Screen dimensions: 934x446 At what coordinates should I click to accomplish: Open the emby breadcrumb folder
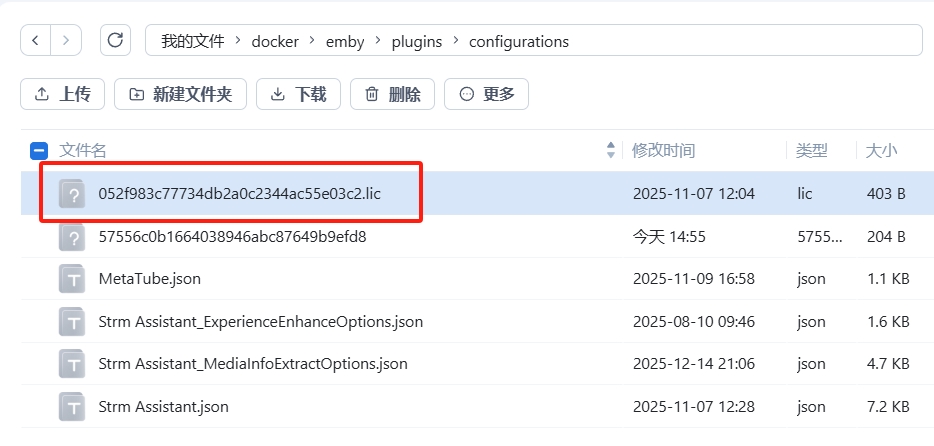[x=345, y=41]
